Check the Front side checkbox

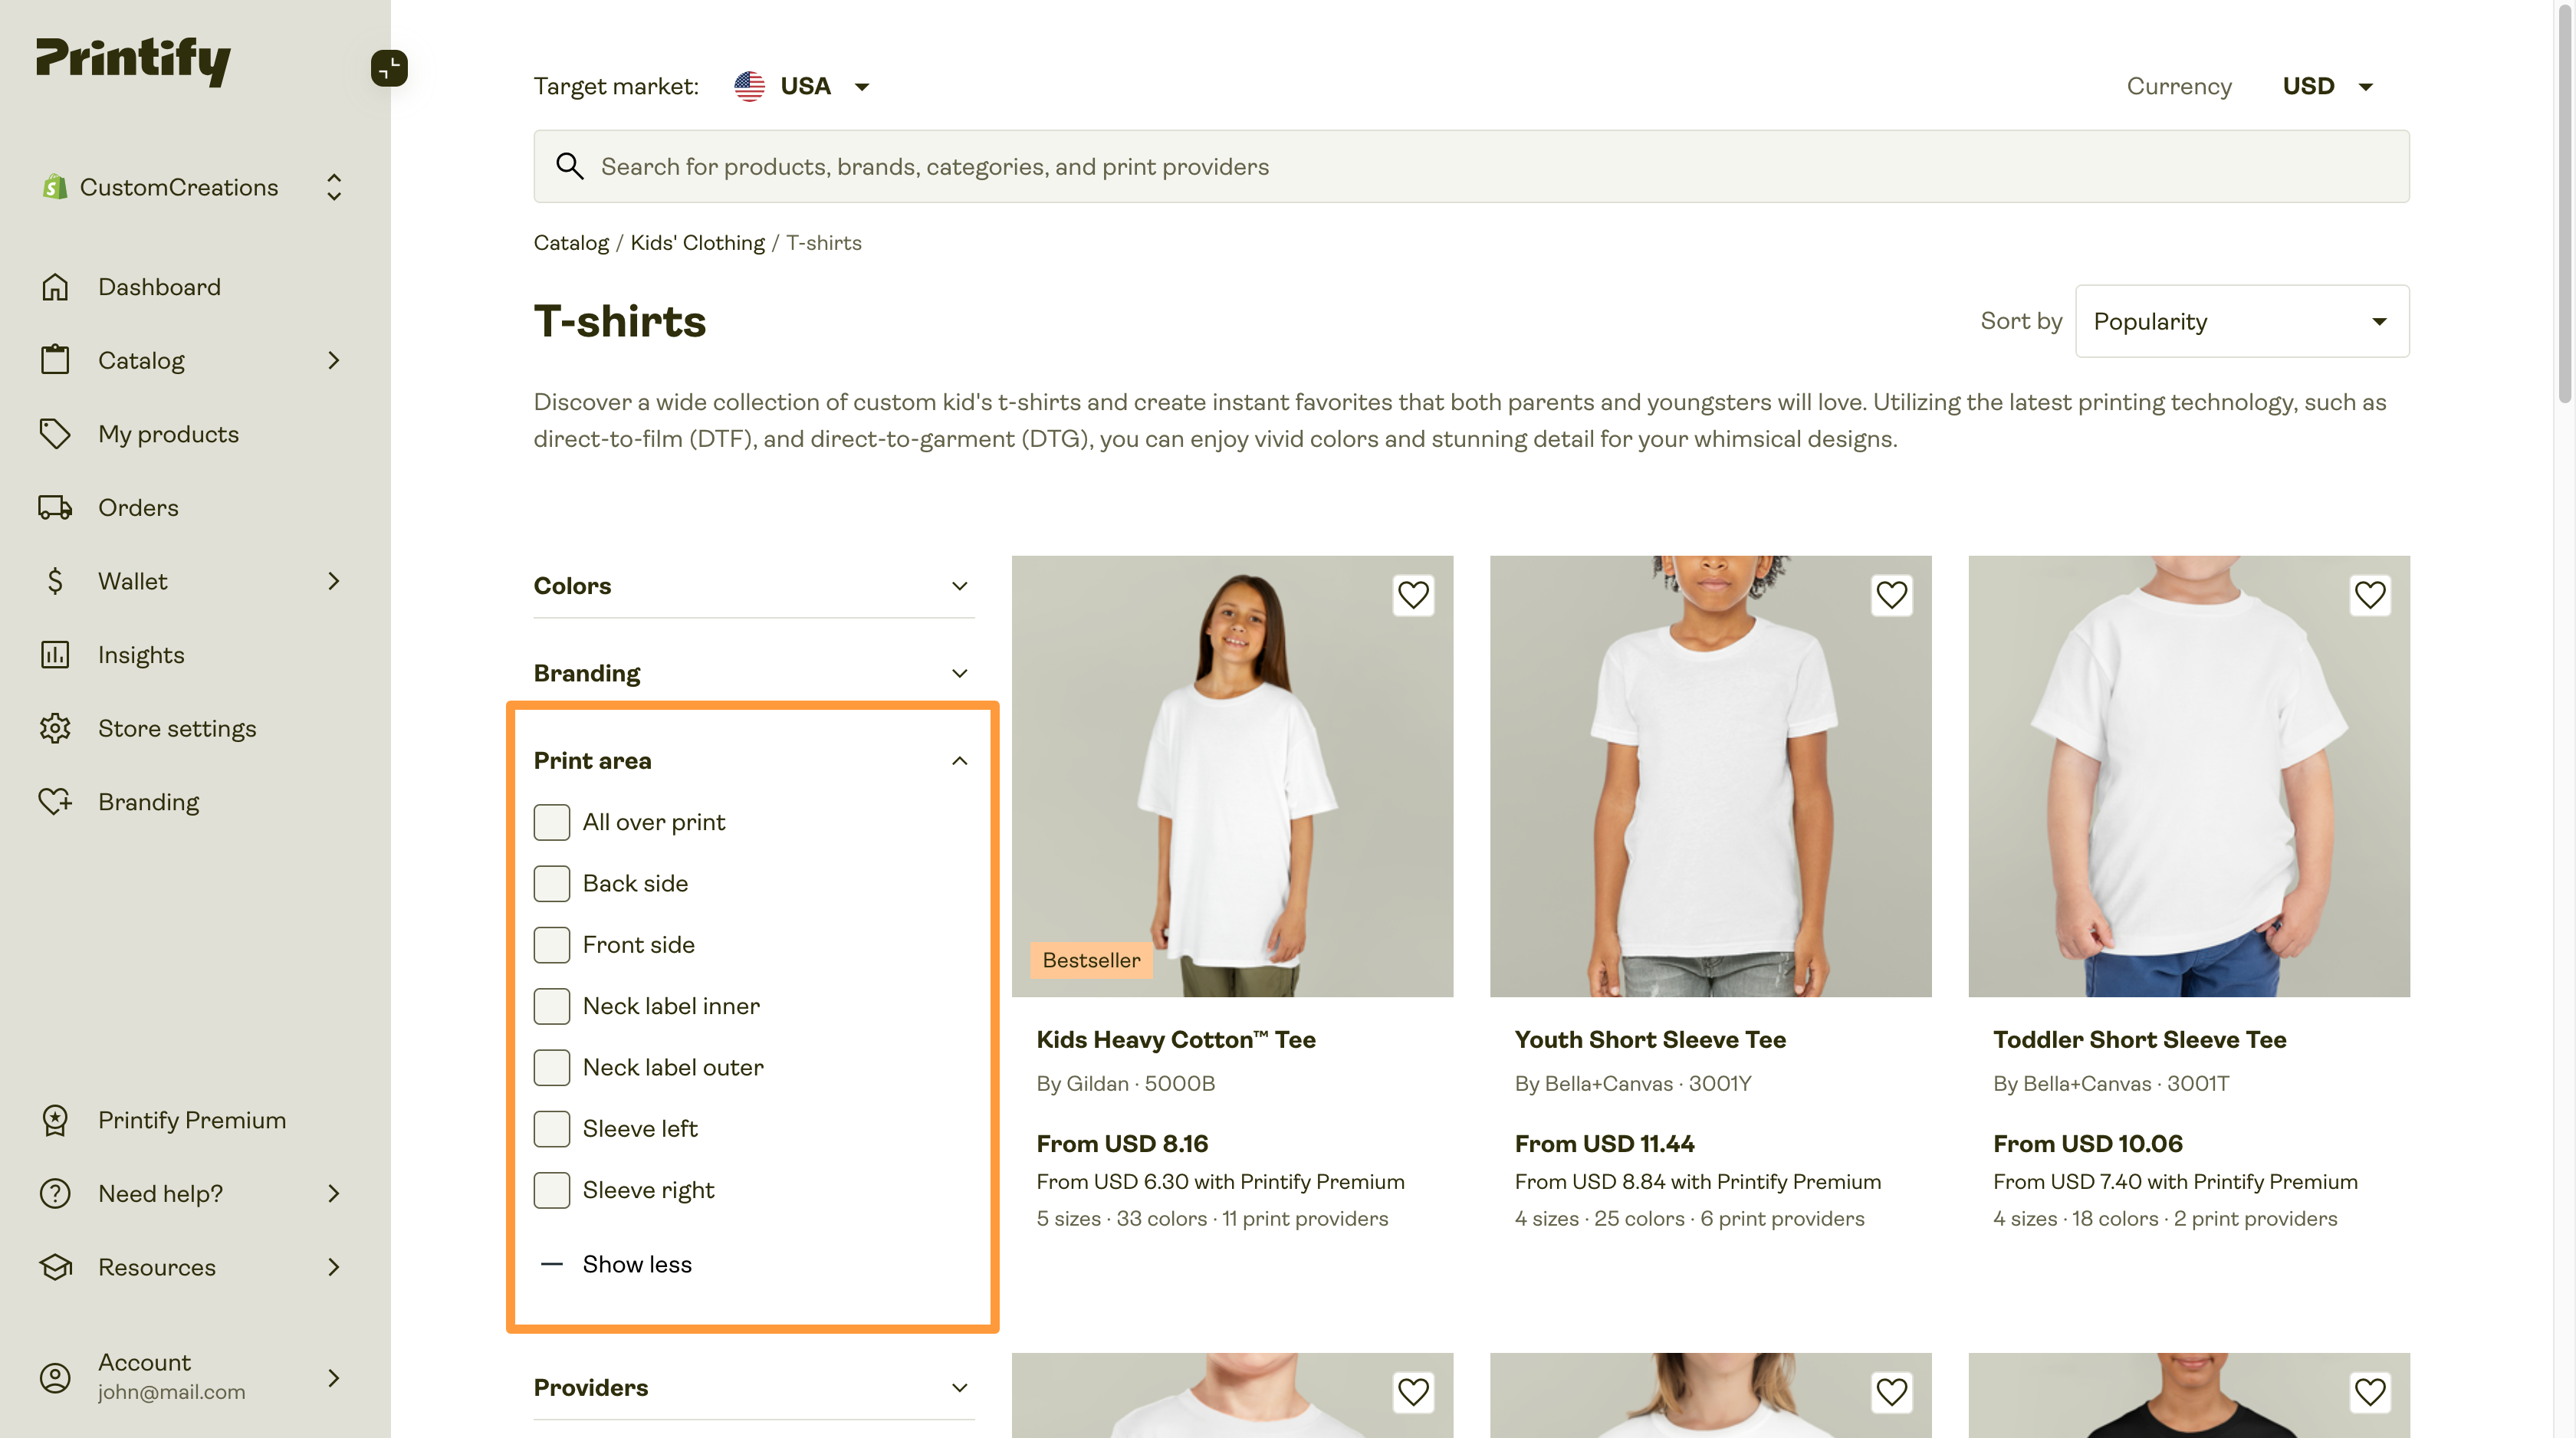click(x=552, y=944)
